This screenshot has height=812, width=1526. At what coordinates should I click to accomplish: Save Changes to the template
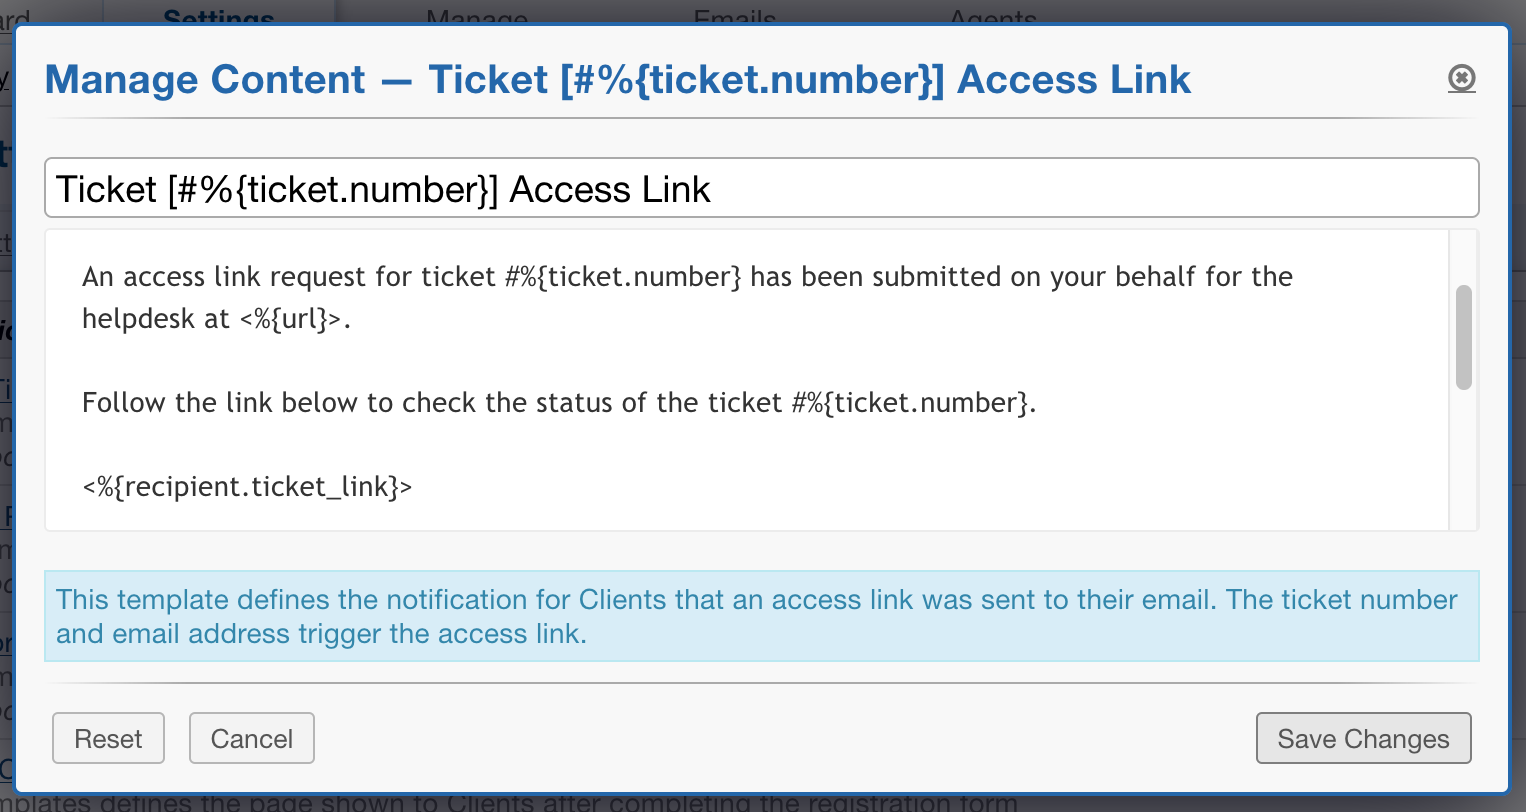[1363, 738]
